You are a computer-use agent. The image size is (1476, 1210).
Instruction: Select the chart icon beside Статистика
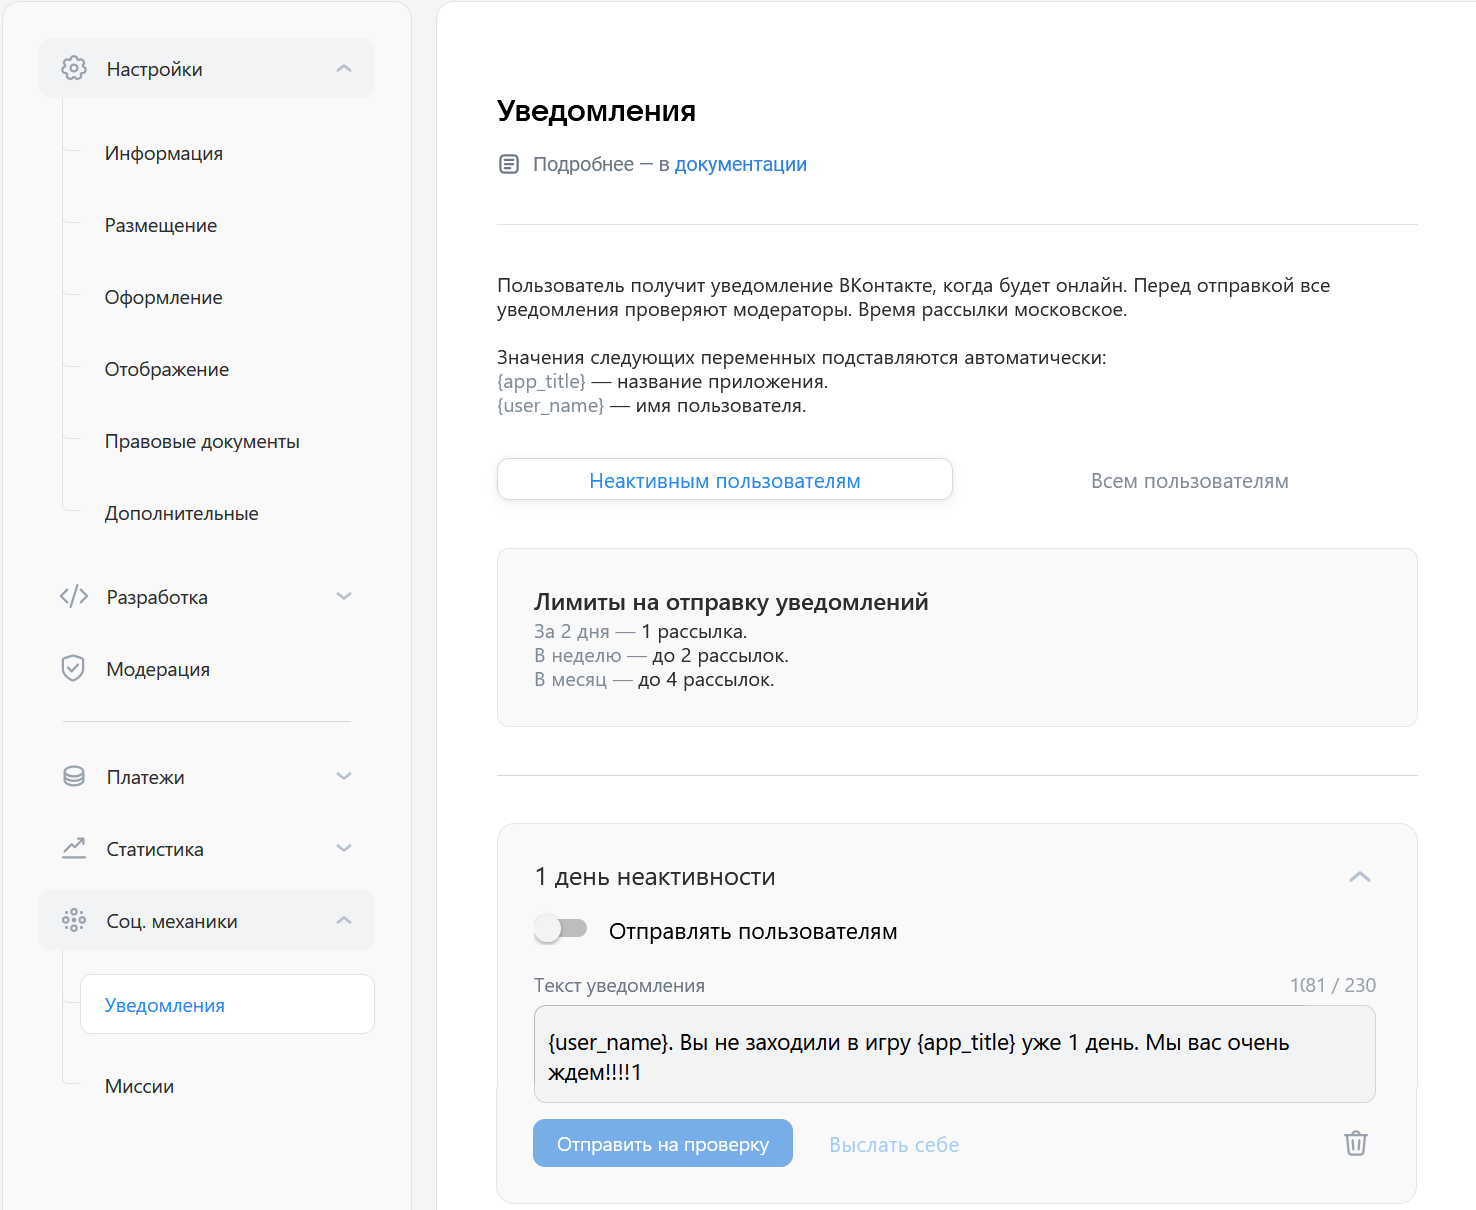coord(74,848)
